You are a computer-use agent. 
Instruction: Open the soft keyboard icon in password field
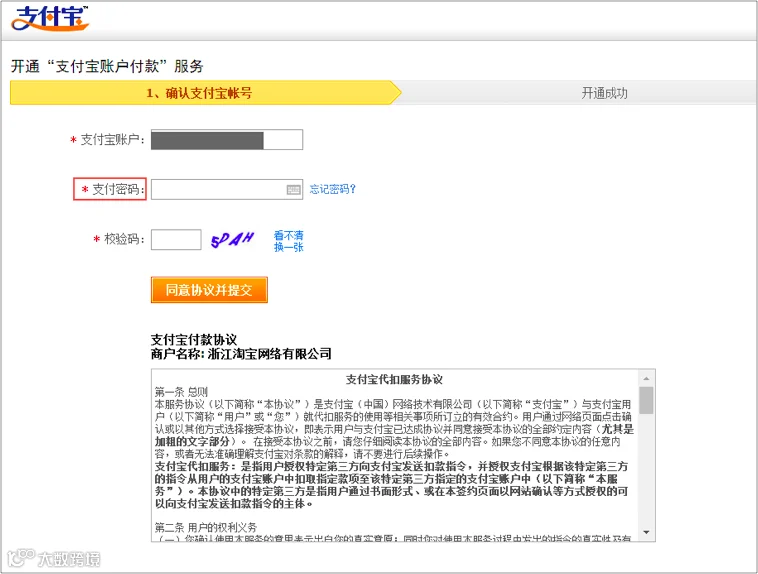[x=293, y=190]
